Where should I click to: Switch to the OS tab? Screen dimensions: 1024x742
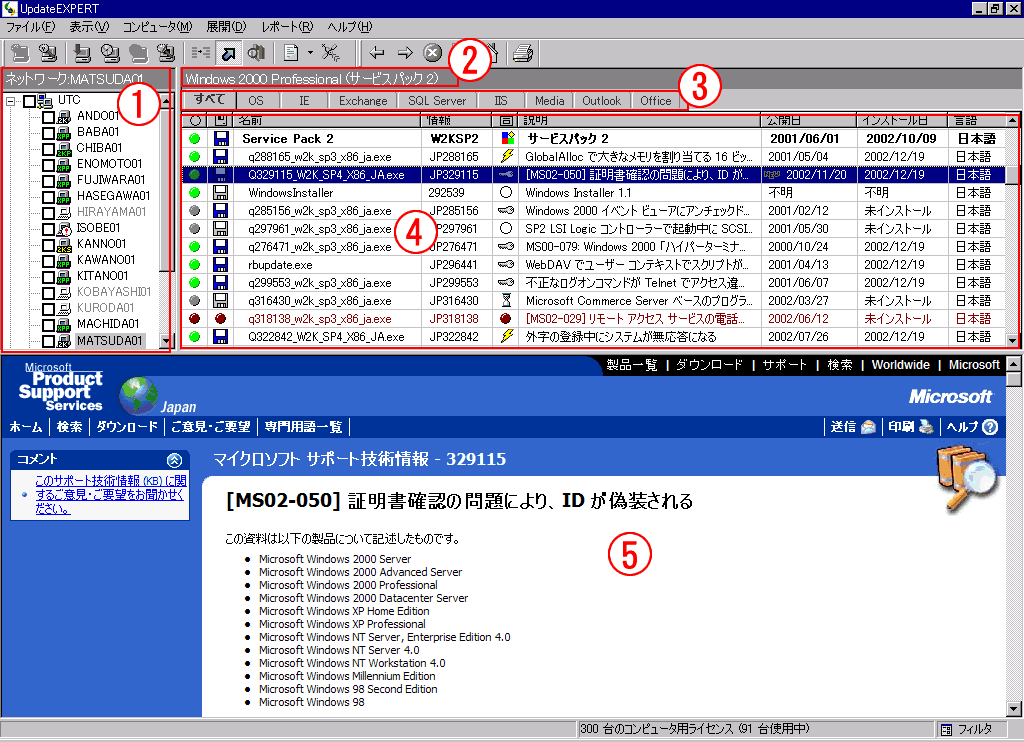256,101
